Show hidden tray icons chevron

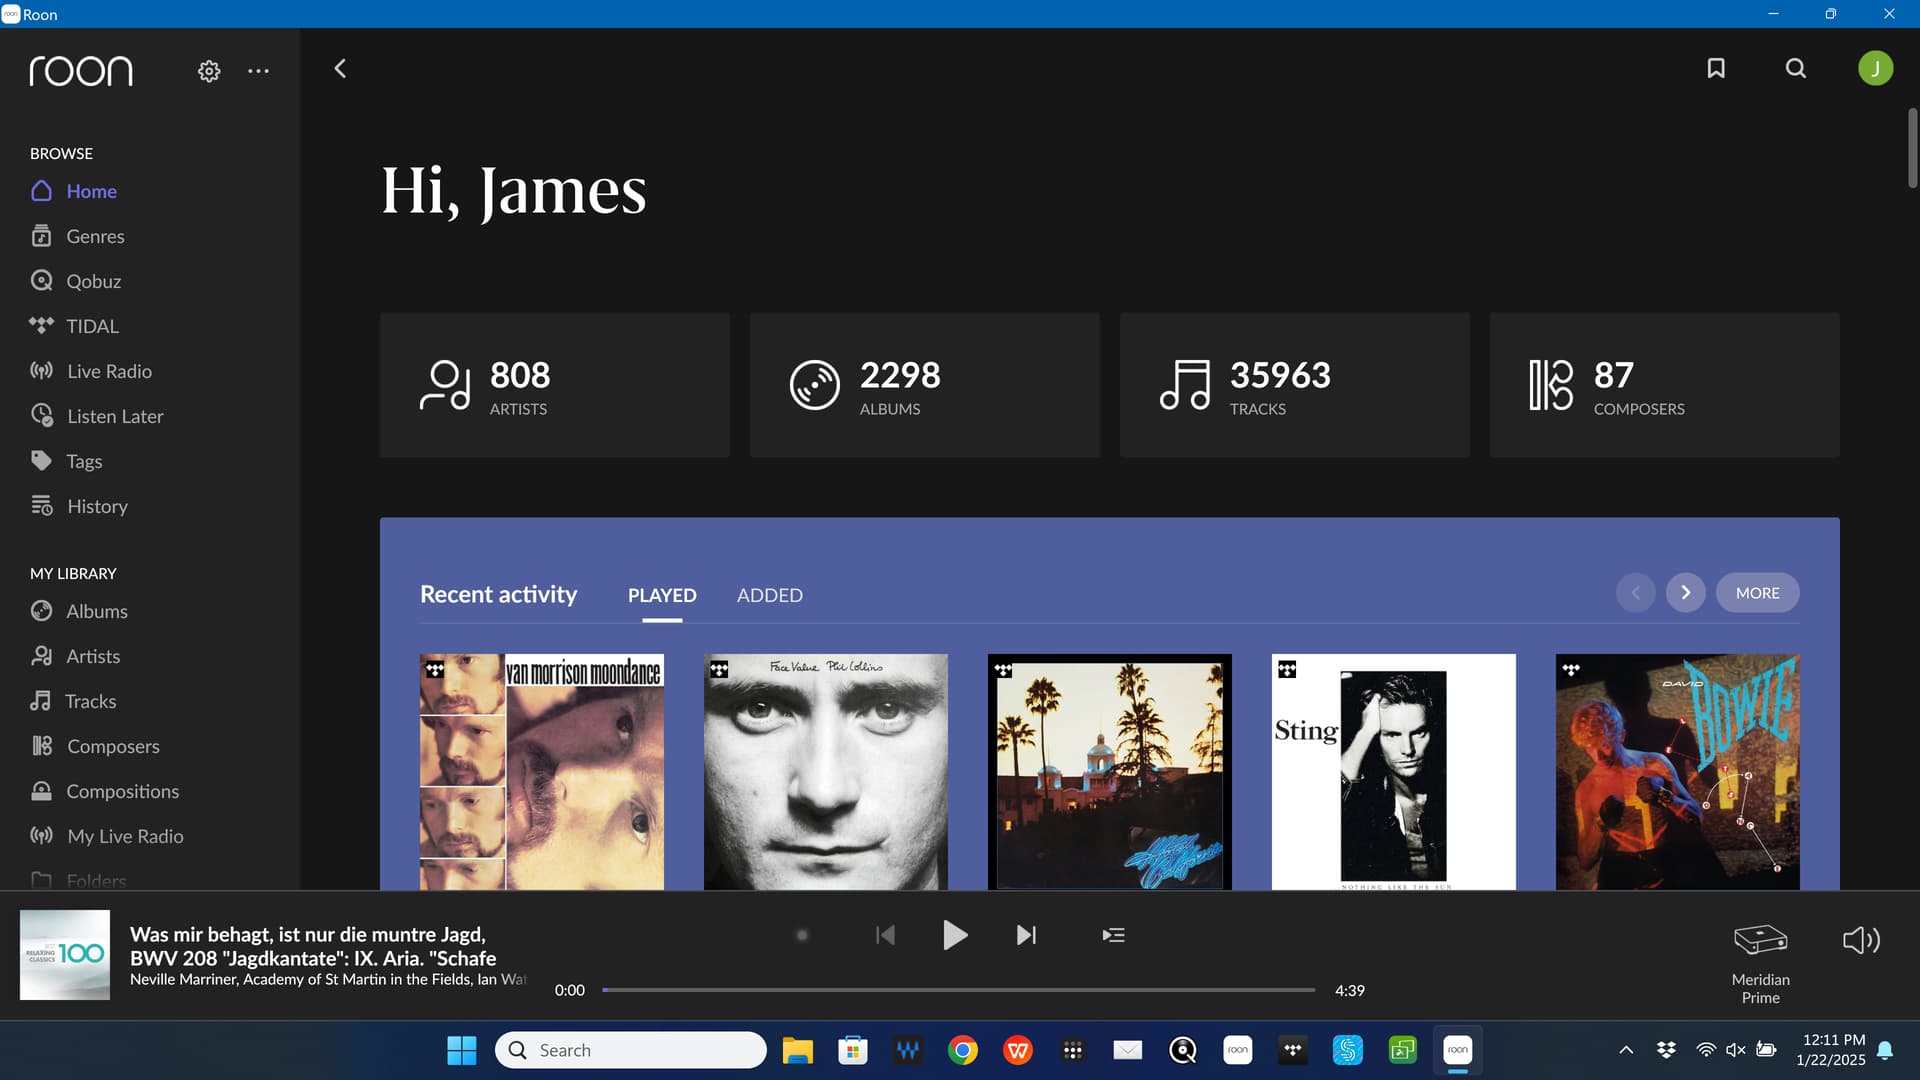(1626, 1050)
